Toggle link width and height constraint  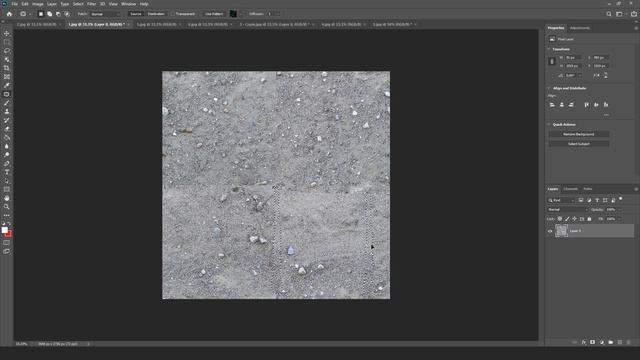click(x=552, y=61)
